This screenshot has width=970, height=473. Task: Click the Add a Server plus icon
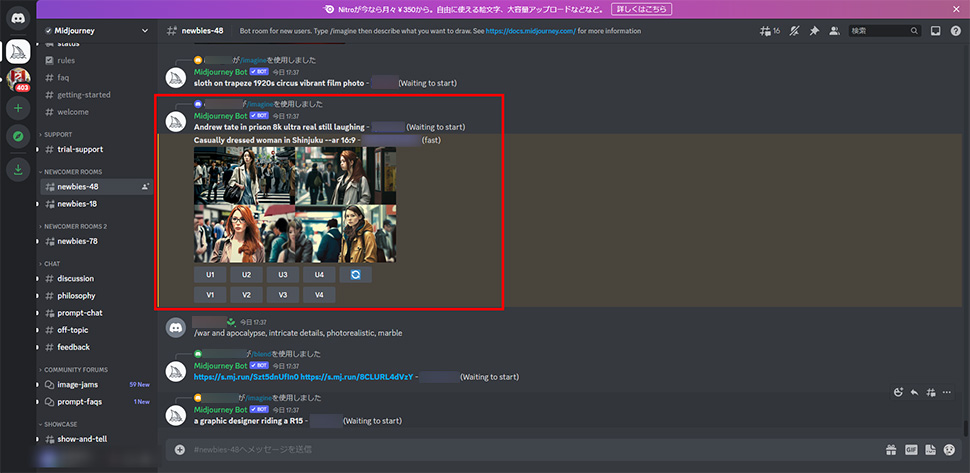(x=18, y=108)
